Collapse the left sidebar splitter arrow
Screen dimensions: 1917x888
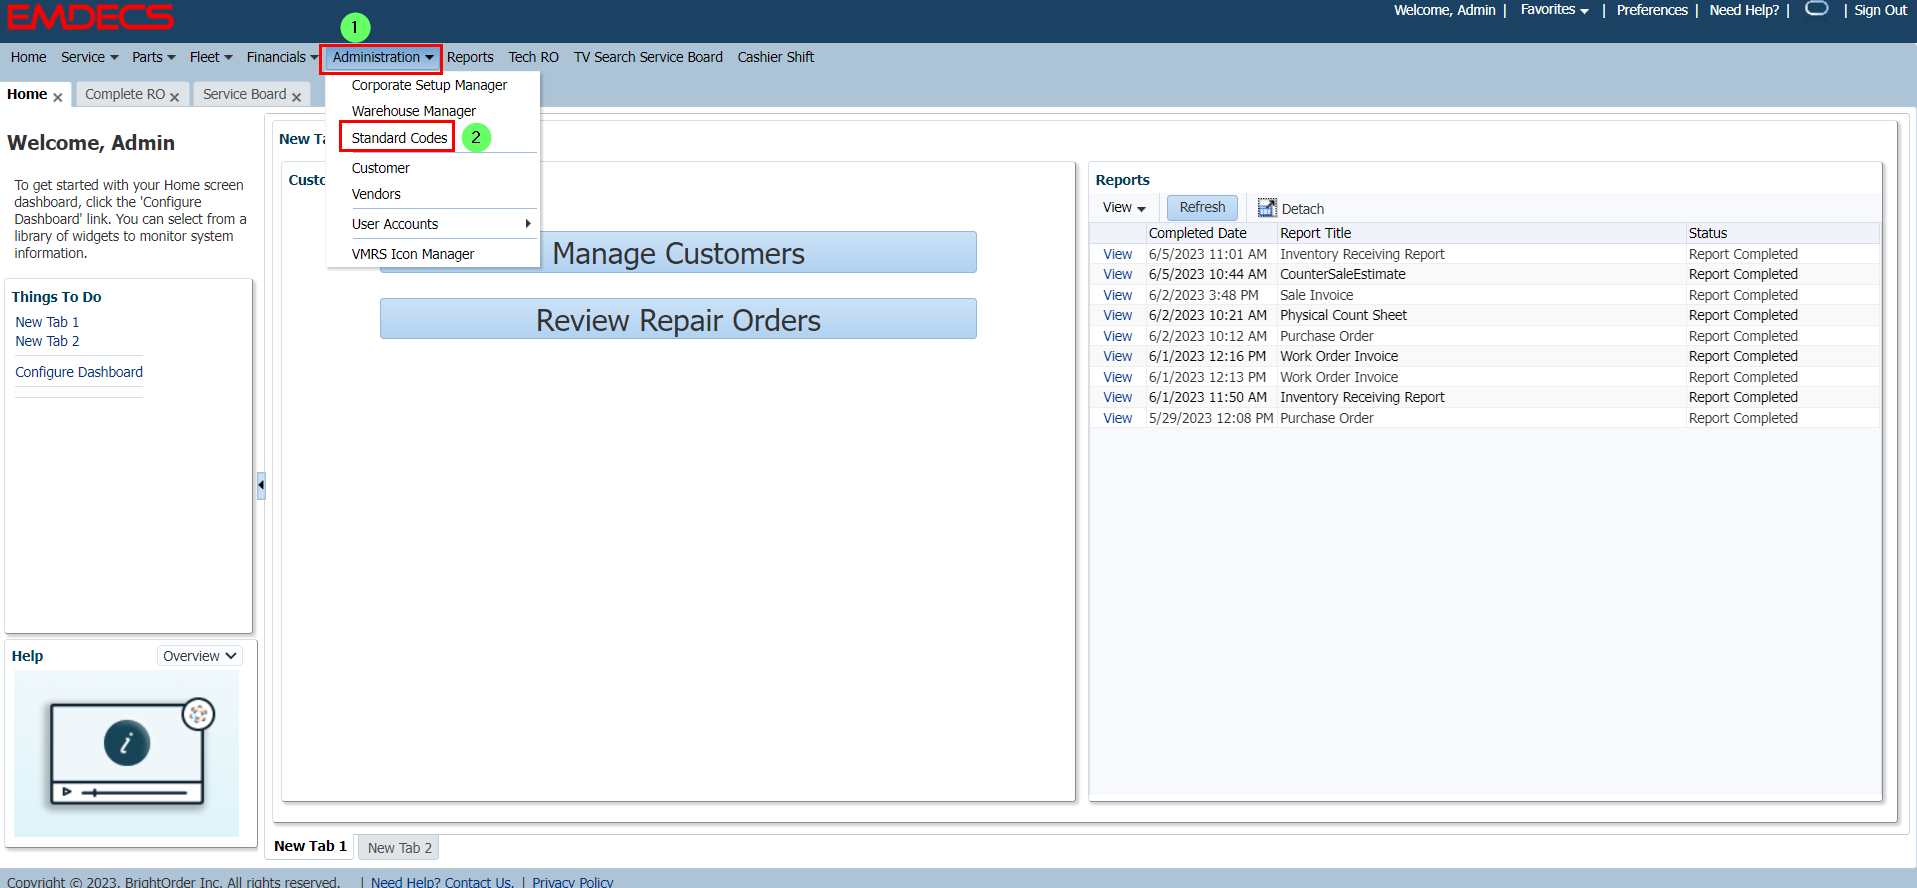[261, 485]
